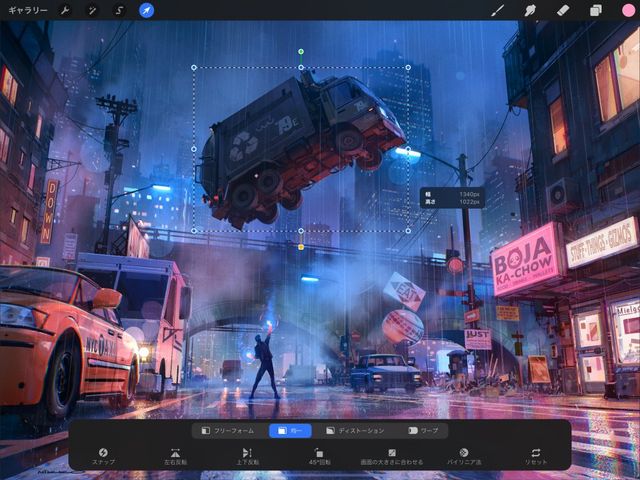Tap 画面の大きさに合わせる (Fit to Screen)

(391, 456)
